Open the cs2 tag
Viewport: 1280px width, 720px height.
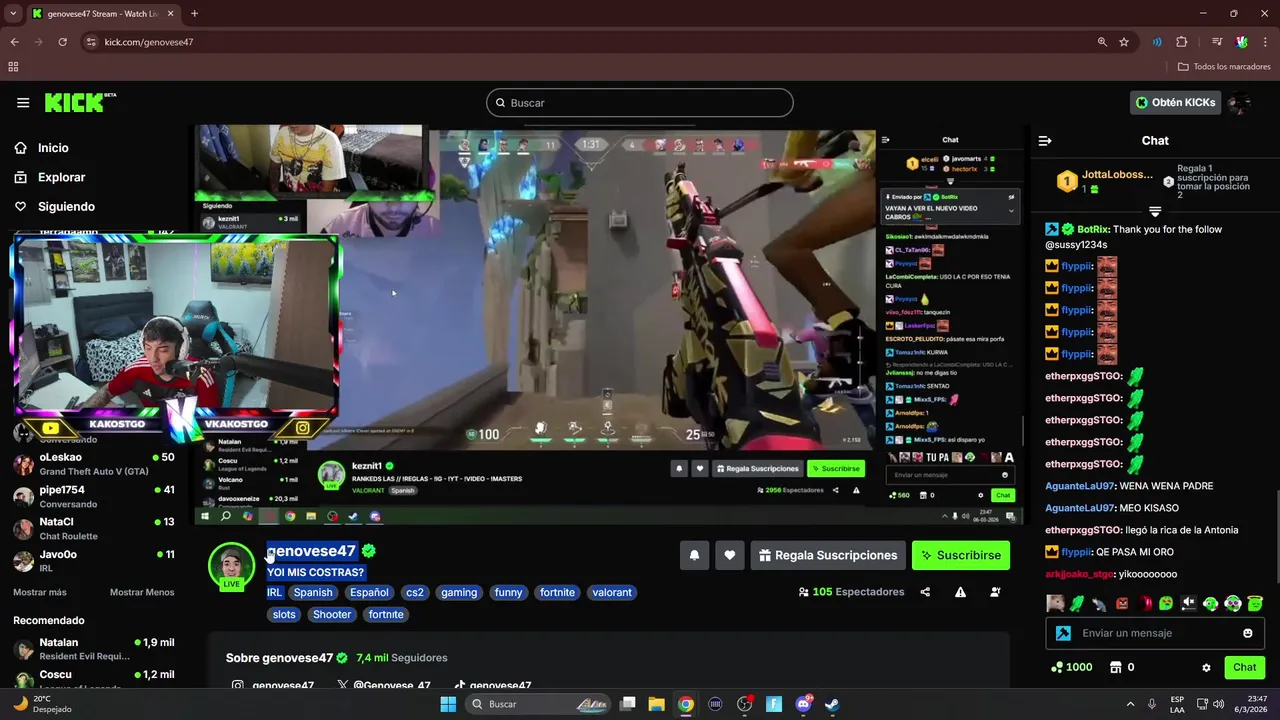[415, 592]
